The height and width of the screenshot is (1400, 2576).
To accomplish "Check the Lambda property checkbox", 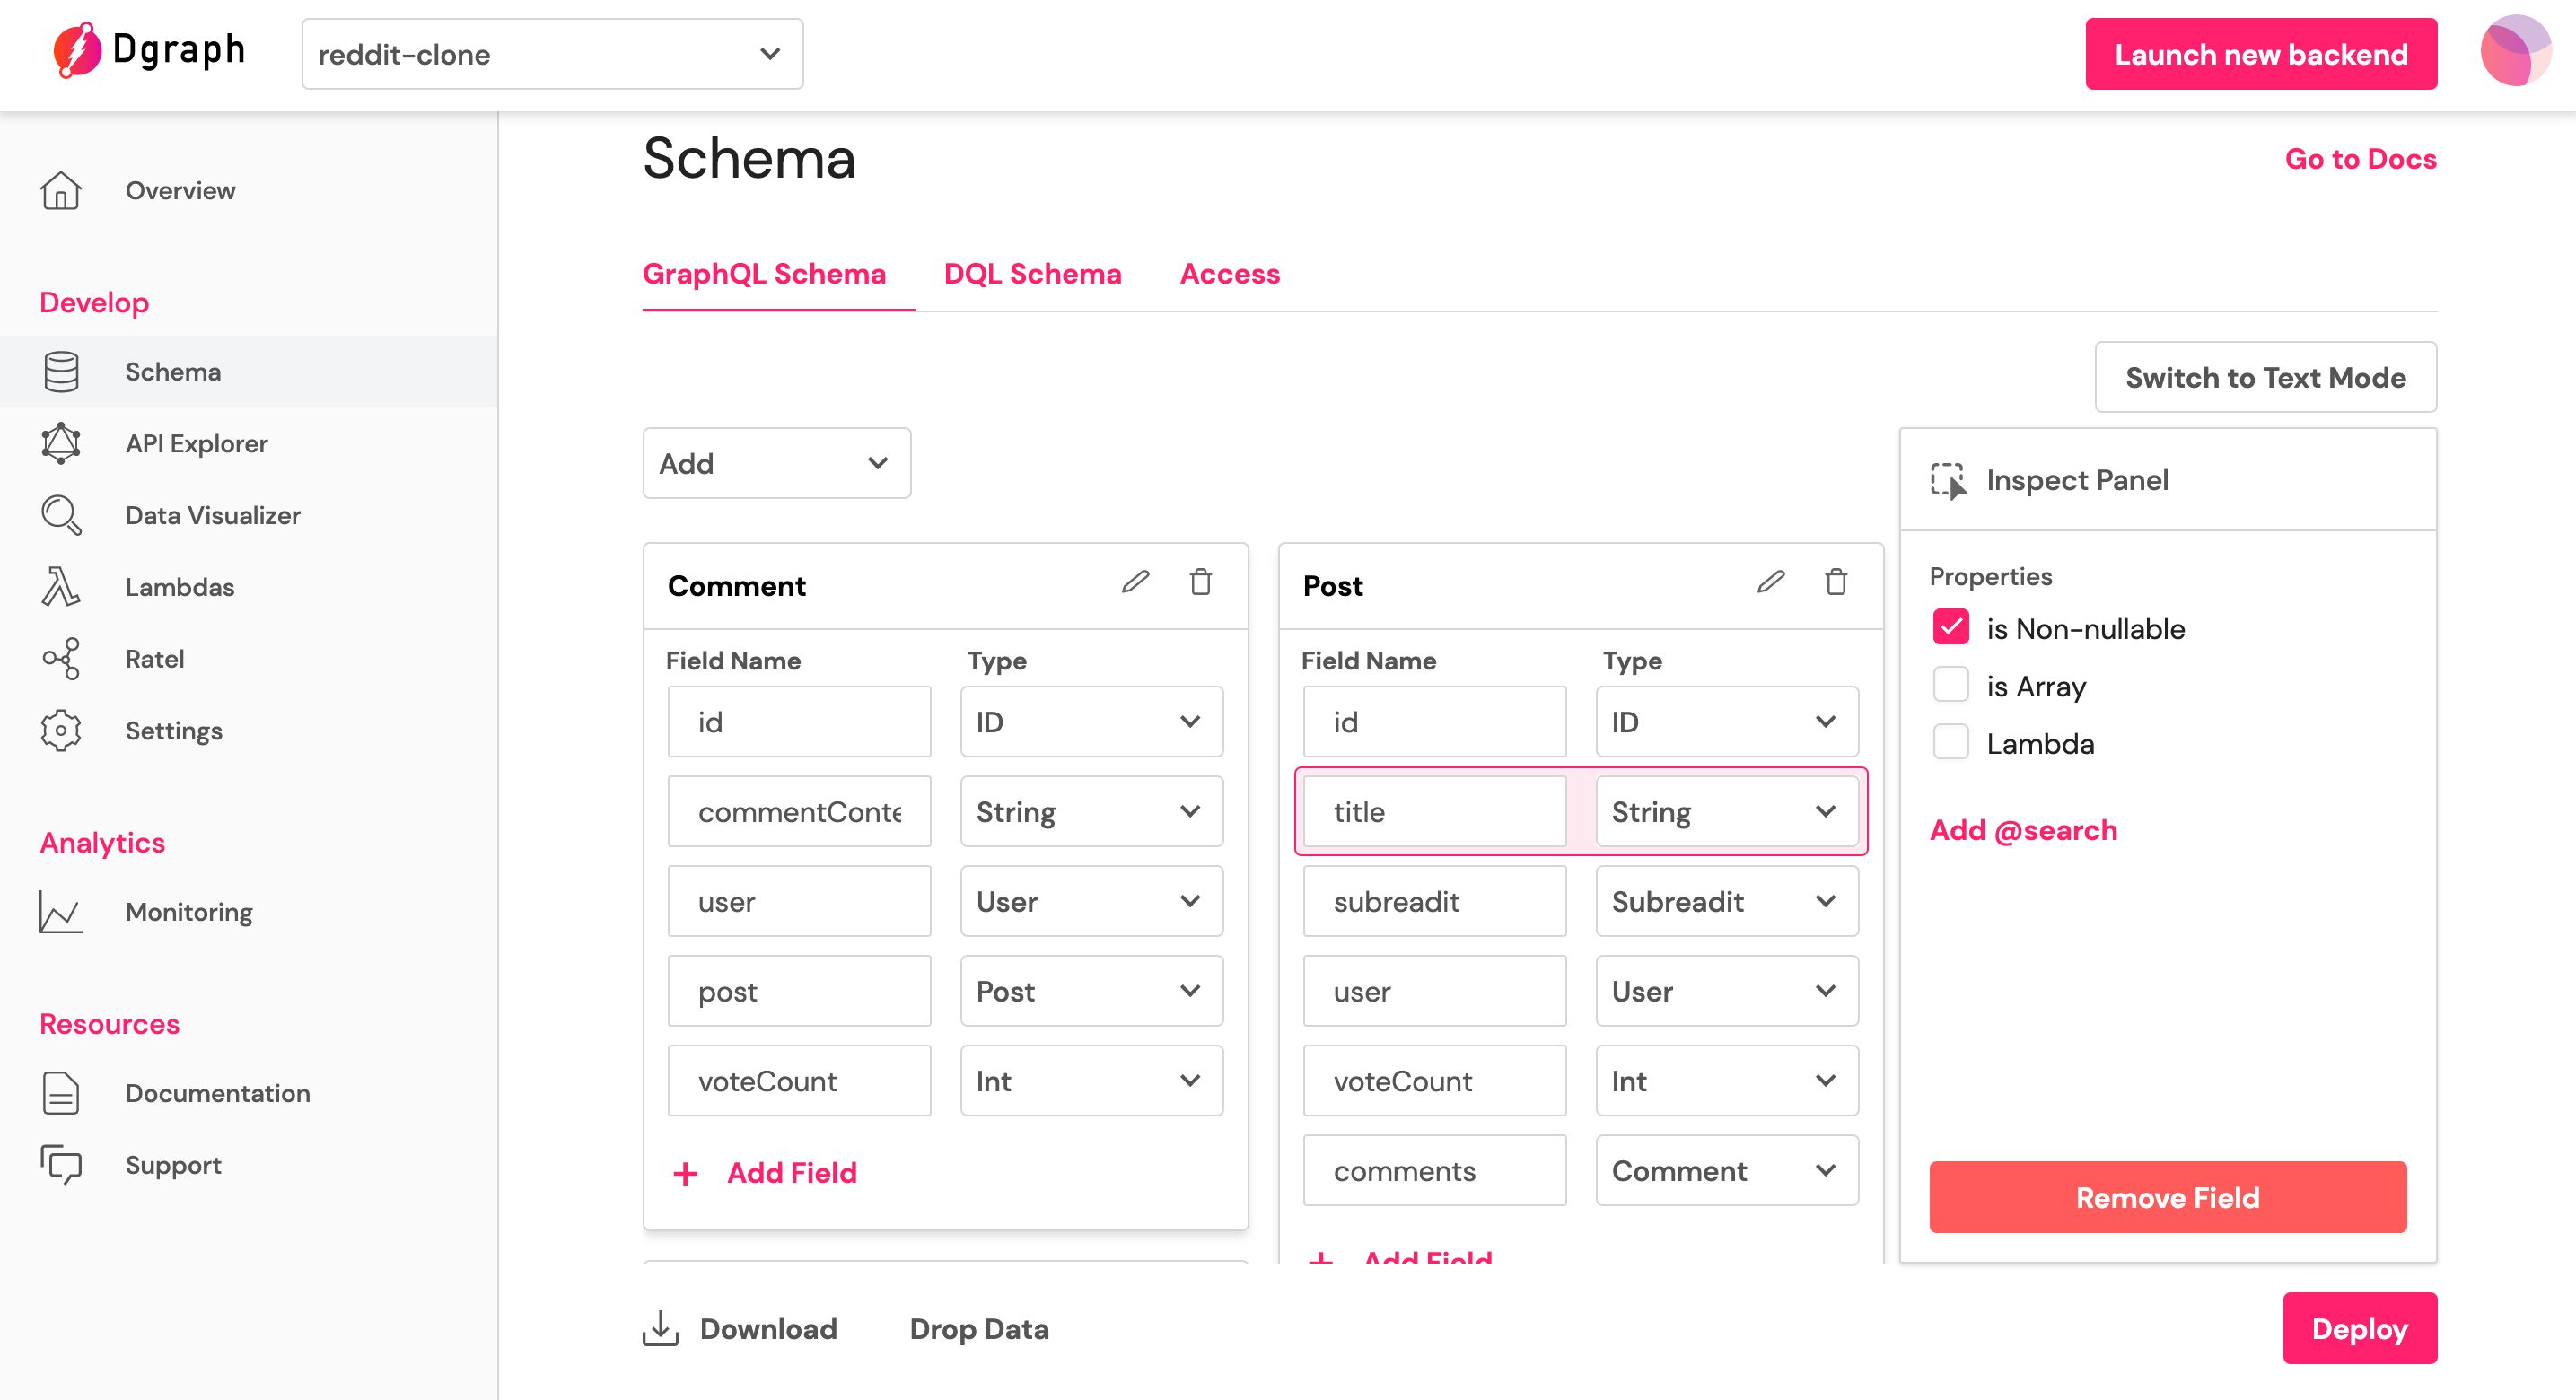I will click(1950, 743).
